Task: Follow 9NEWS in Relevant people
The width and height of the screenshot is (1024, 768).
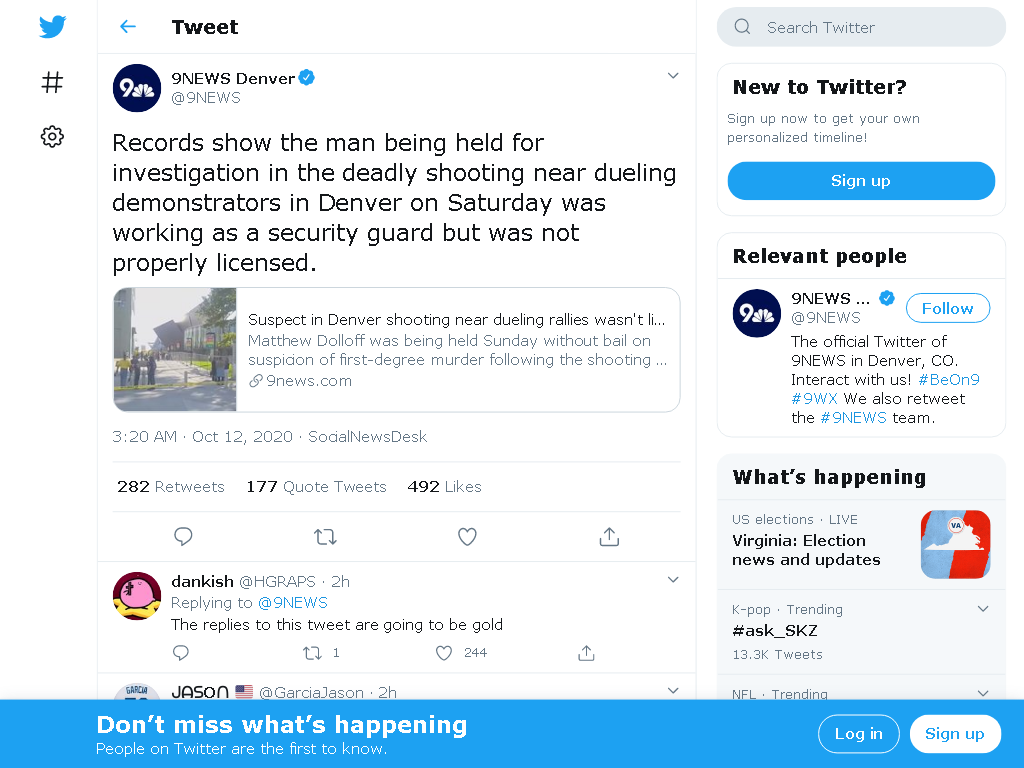Action: point(948,308)
